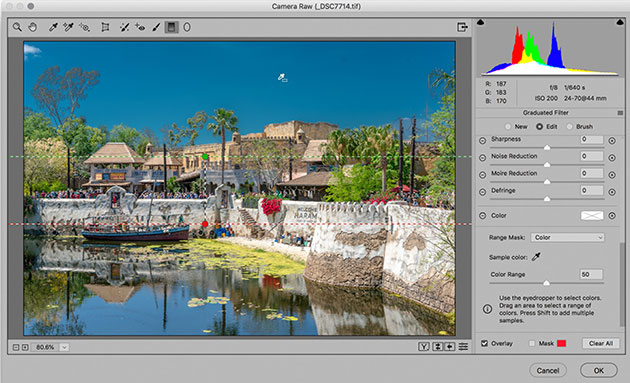Decrease Sharpness with minus button
This screenshot has height=383, width=630.
click(483, 141)
